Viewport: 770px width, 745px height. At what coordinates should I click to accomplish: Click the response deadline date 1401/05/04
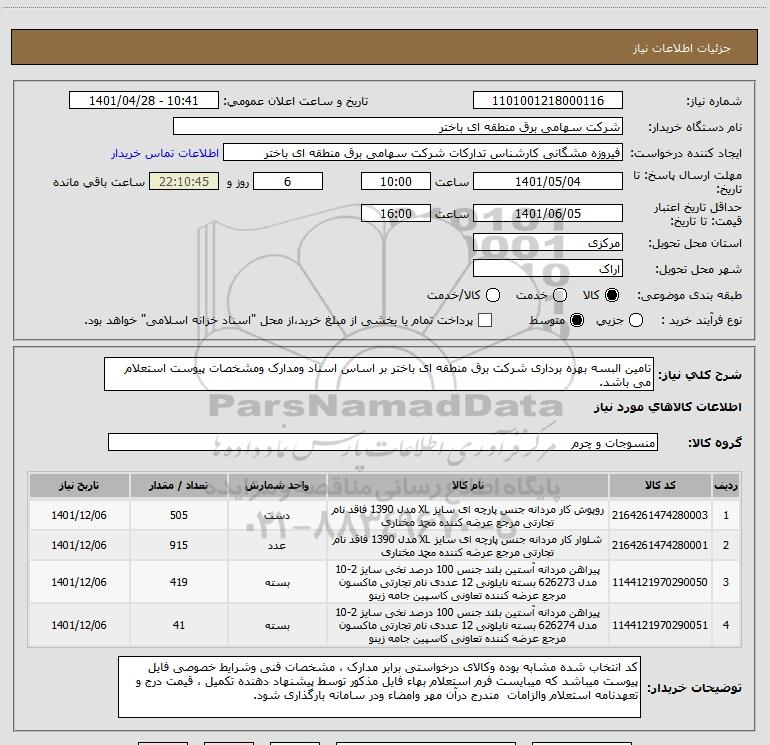click(x=548, y=181)
